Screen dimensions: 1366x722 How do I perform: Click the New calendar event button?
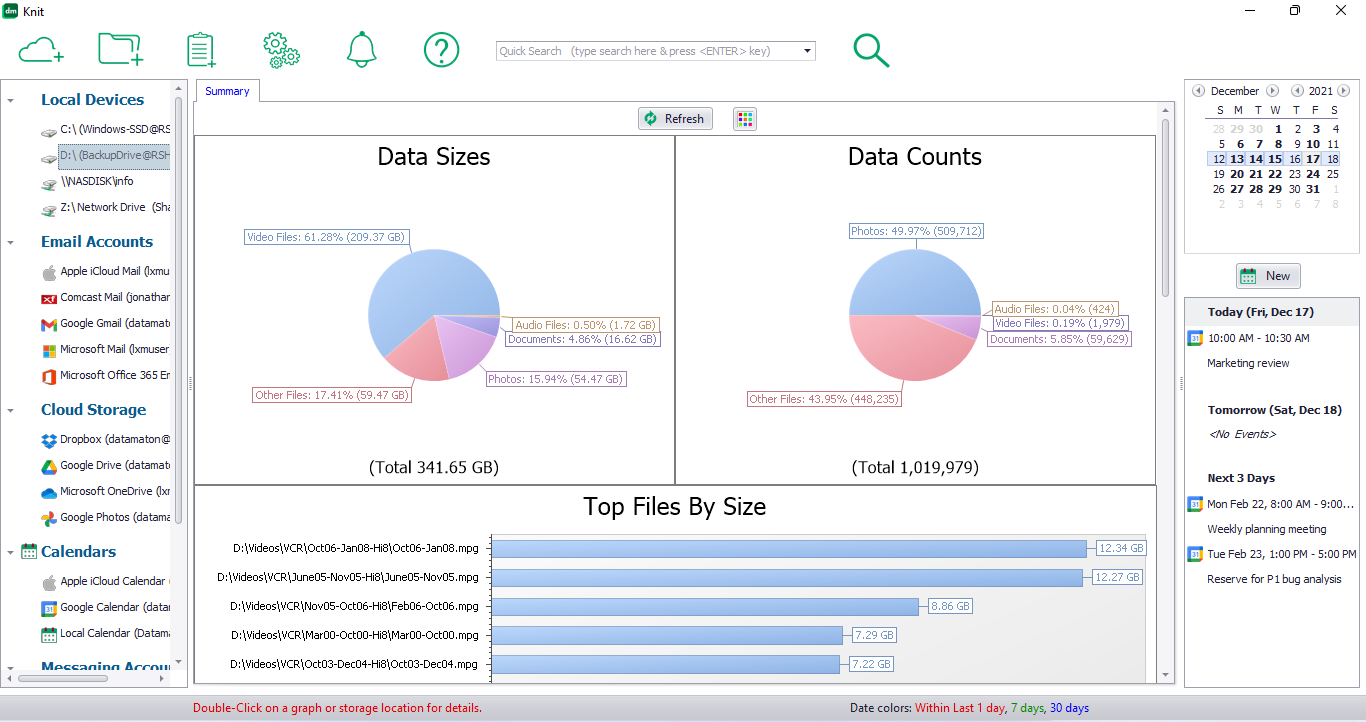(x=1268, y=276)
